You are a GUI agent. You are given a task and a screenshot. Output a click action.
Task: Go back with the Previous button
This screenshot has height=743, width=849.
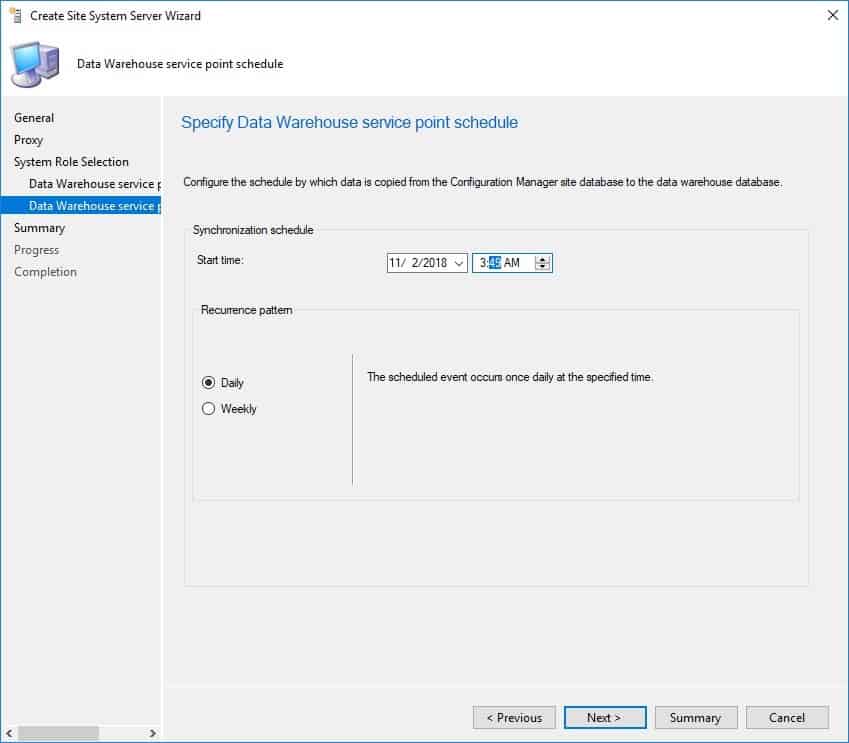(x=514, y=717)
